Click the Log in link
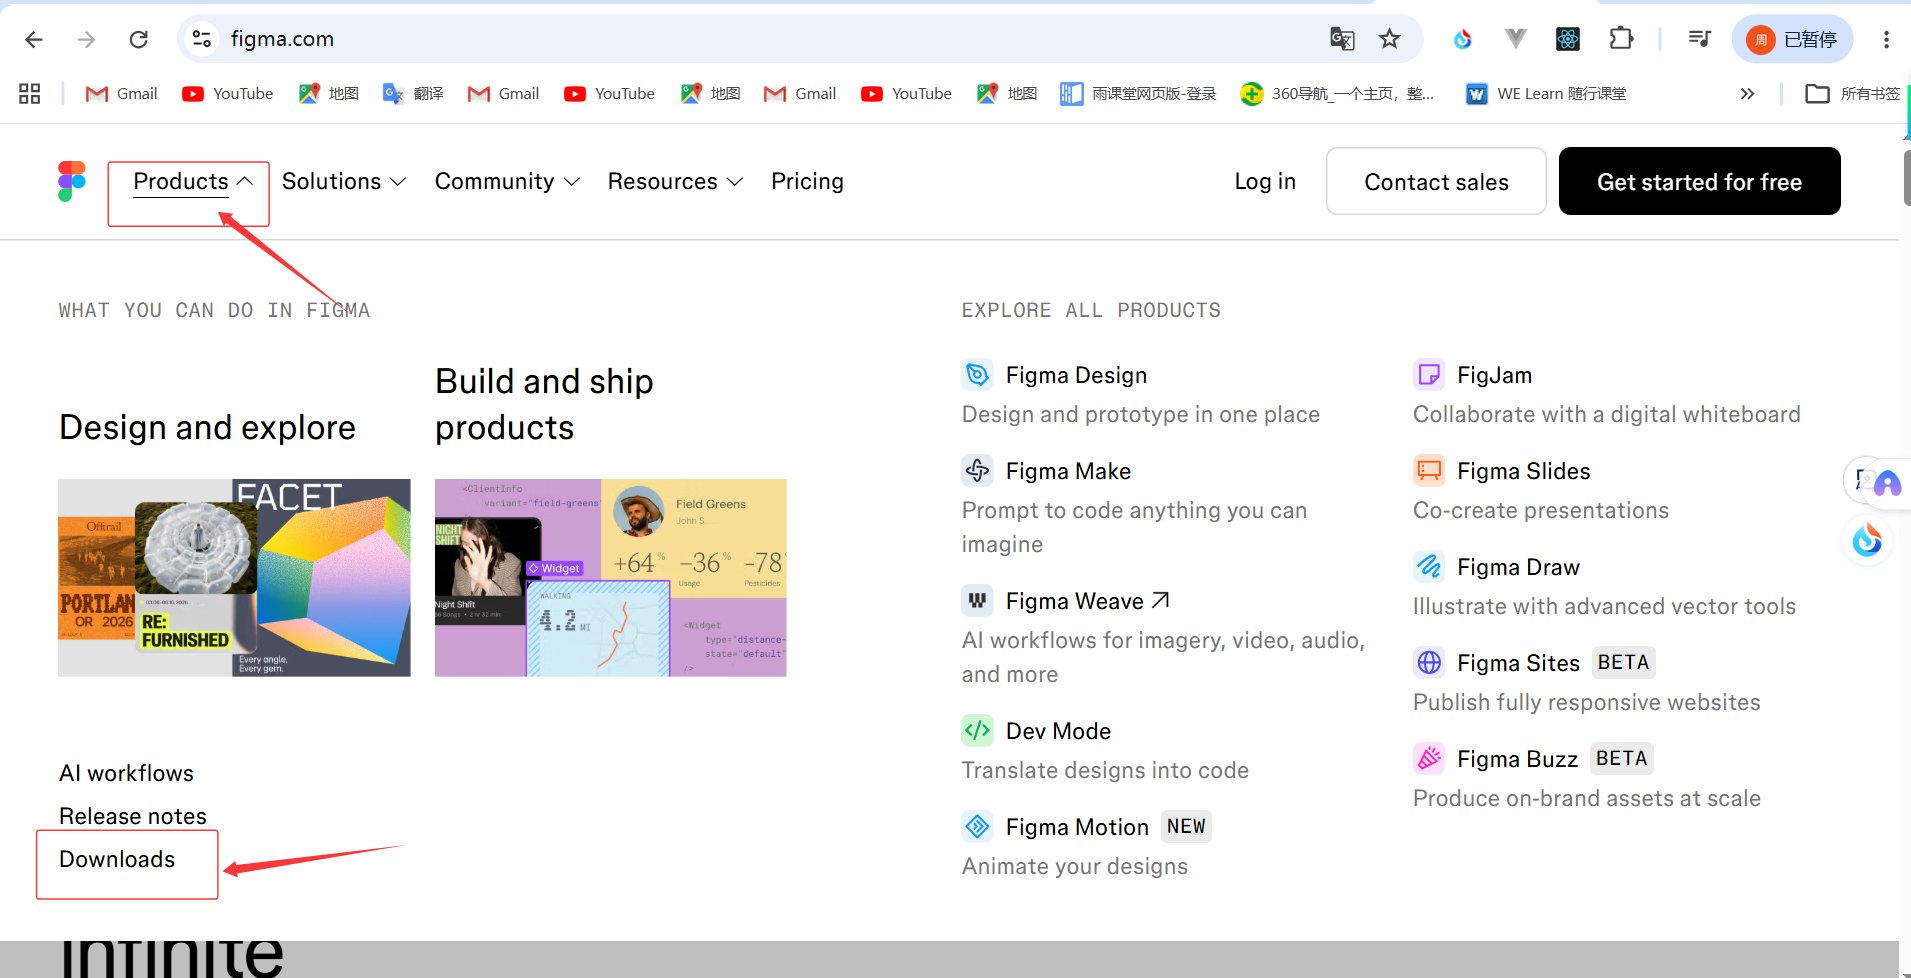Image resolution: width=1911 pixels, height=978 pixels. (x=1265, y=182)
